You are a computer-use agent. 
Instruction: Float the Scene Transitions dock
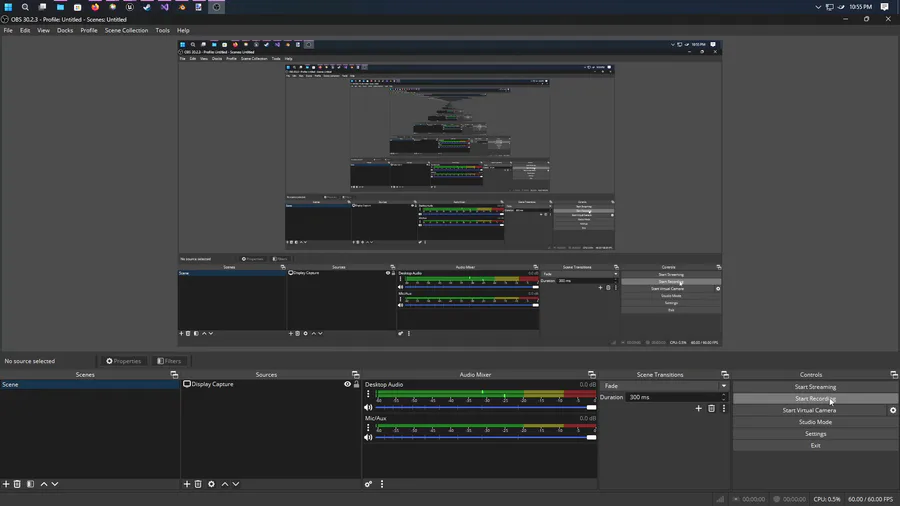725,375
